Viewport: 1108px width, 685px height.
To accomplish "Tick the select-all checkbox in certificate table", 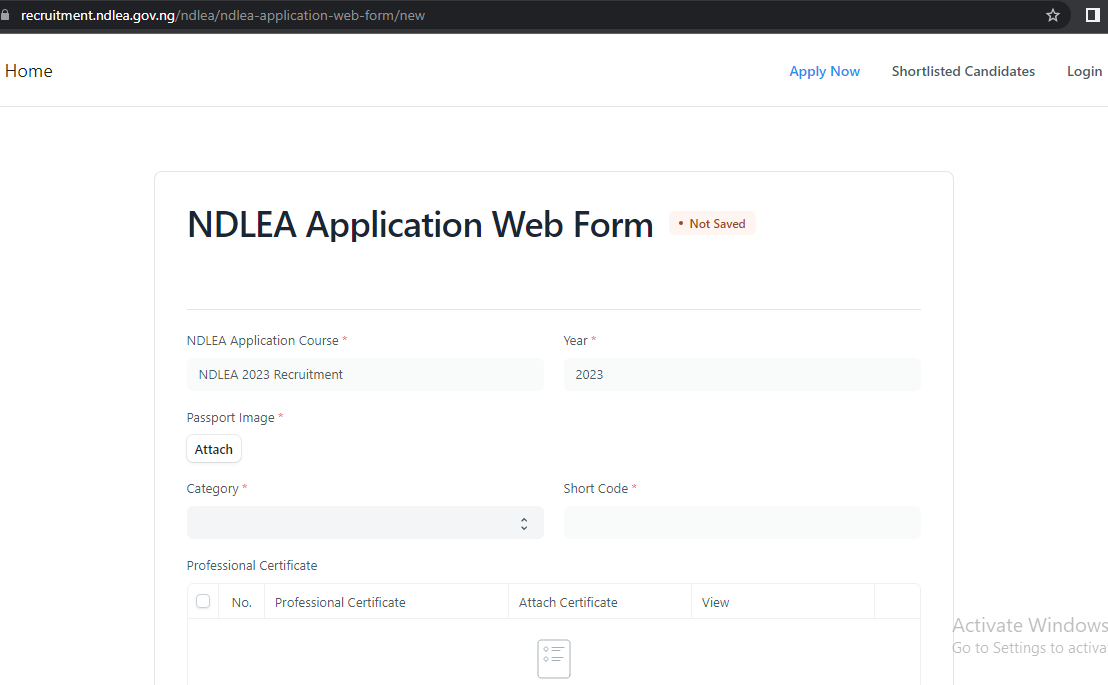I will click(203, 601).
